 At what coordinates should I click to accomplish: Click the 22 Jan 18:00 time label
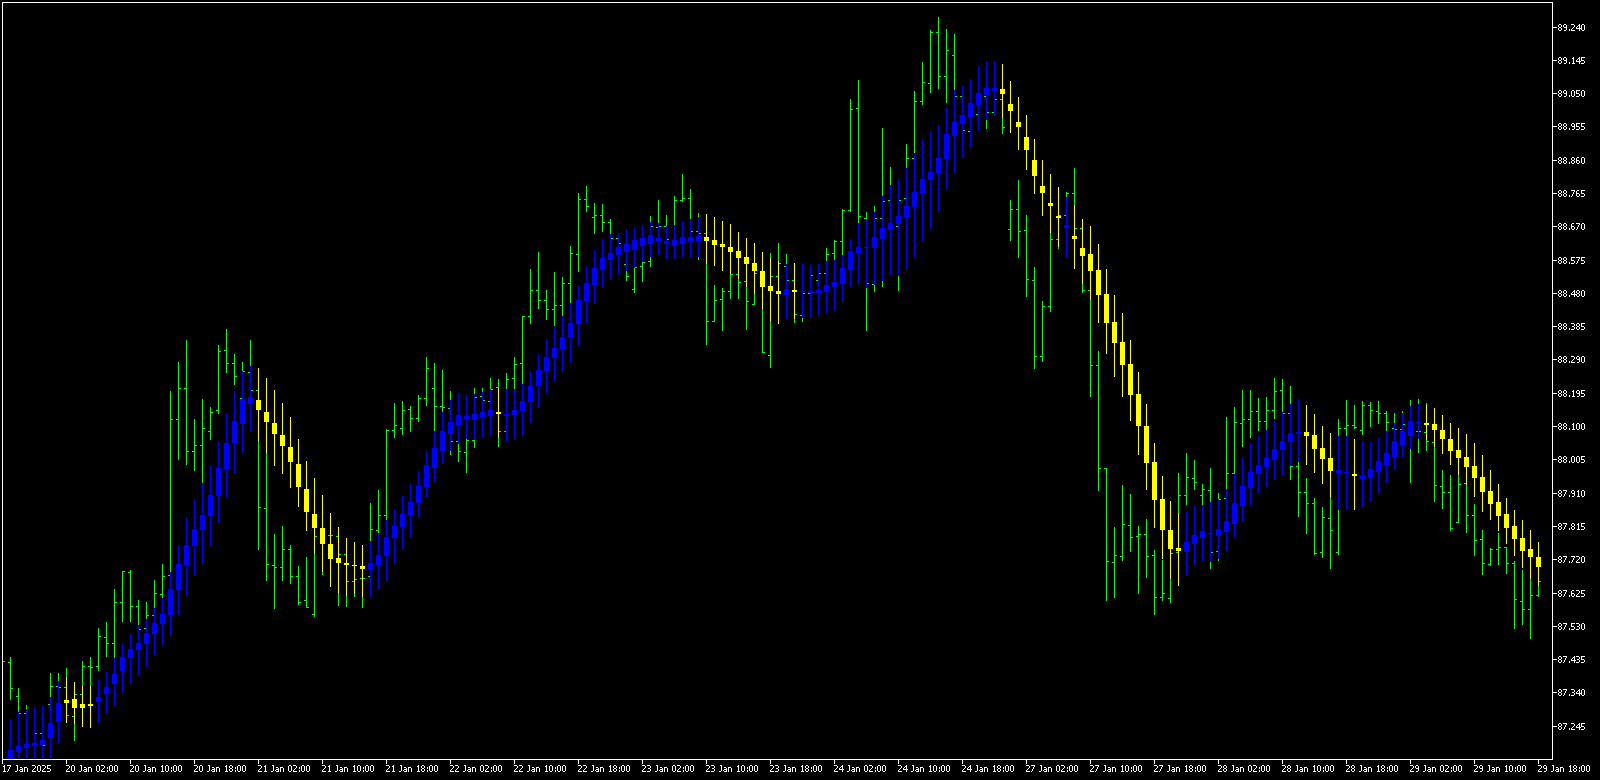tap(604, 769)
